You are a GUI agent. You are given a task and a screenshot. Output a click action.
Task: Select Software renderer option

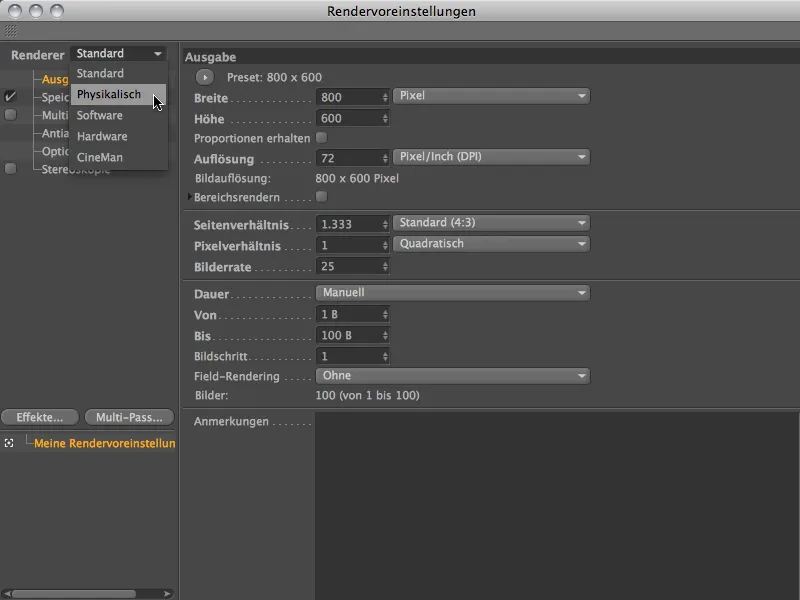[118, 115]
